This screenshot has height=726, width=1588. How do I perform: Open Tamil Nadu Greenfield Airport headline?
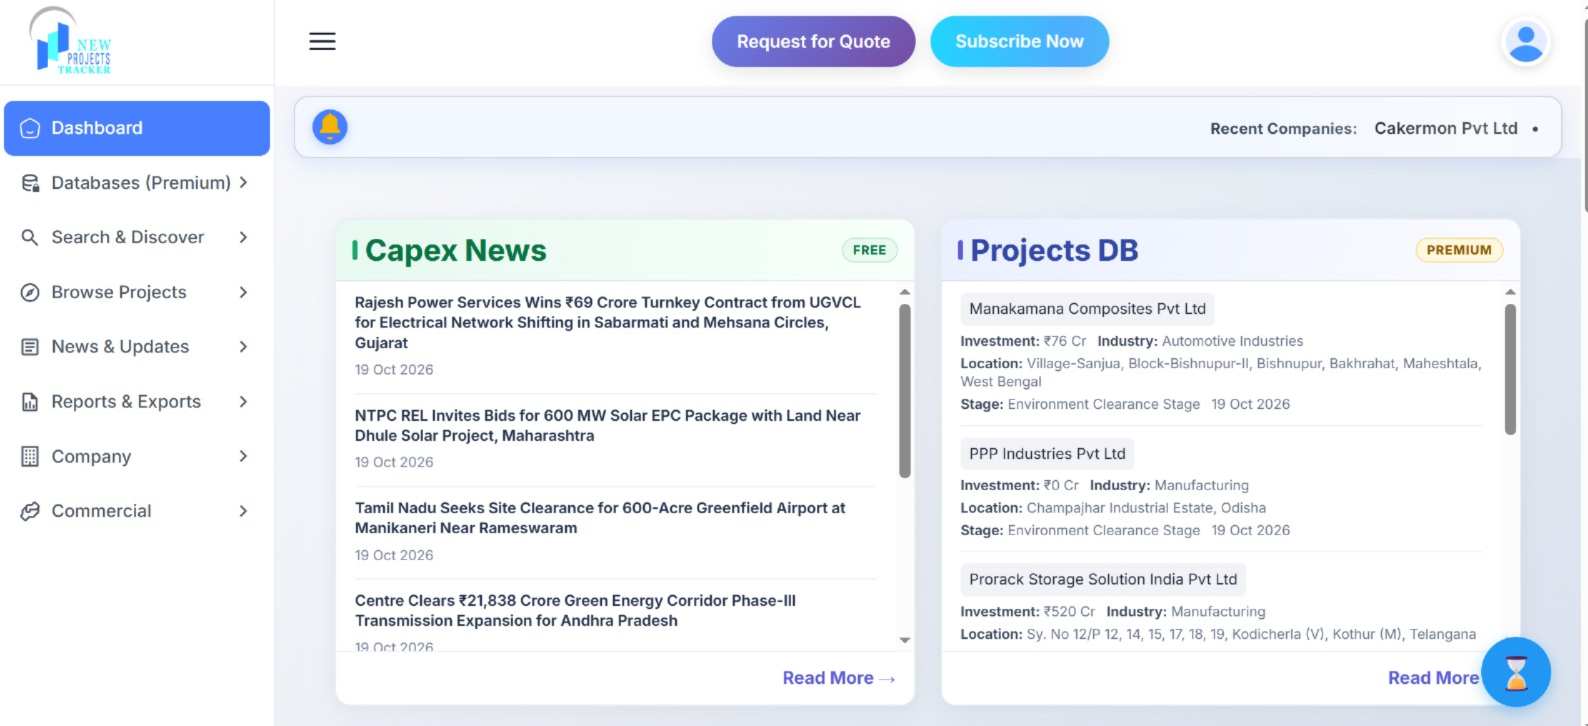(x=600, y=518)
